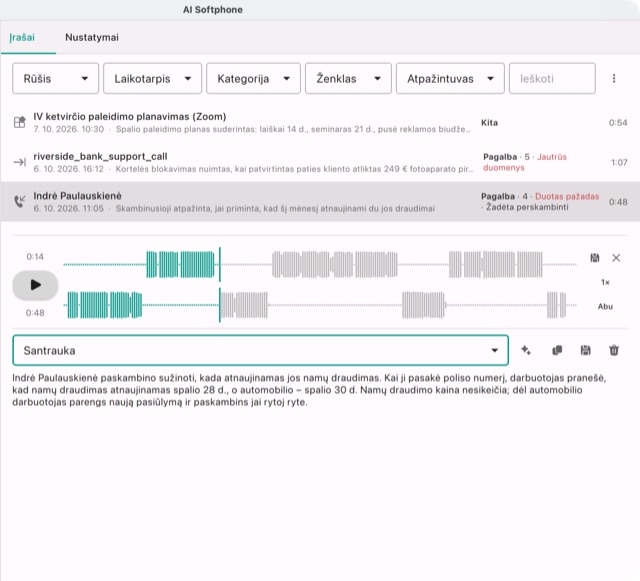Expand the Santrauka dropdown
This screenshot has height=581, width=640.
[260, 350]
